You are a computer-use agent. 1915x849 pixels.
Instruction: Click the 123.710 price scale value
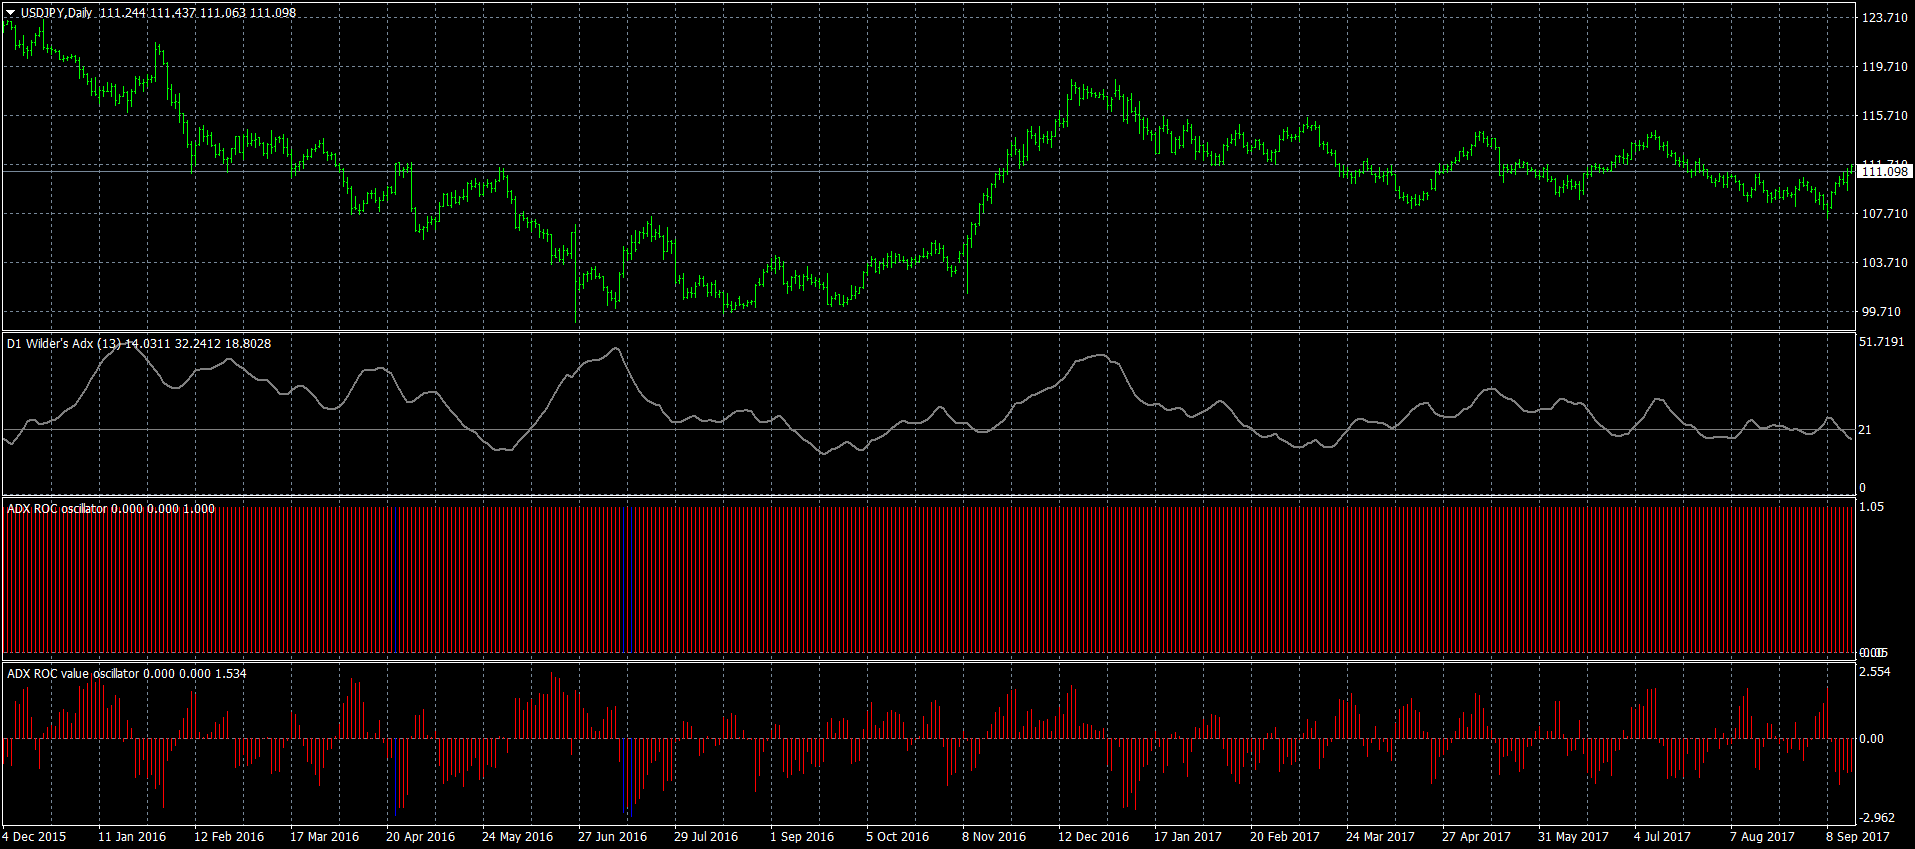click(x=1884, y=18)
